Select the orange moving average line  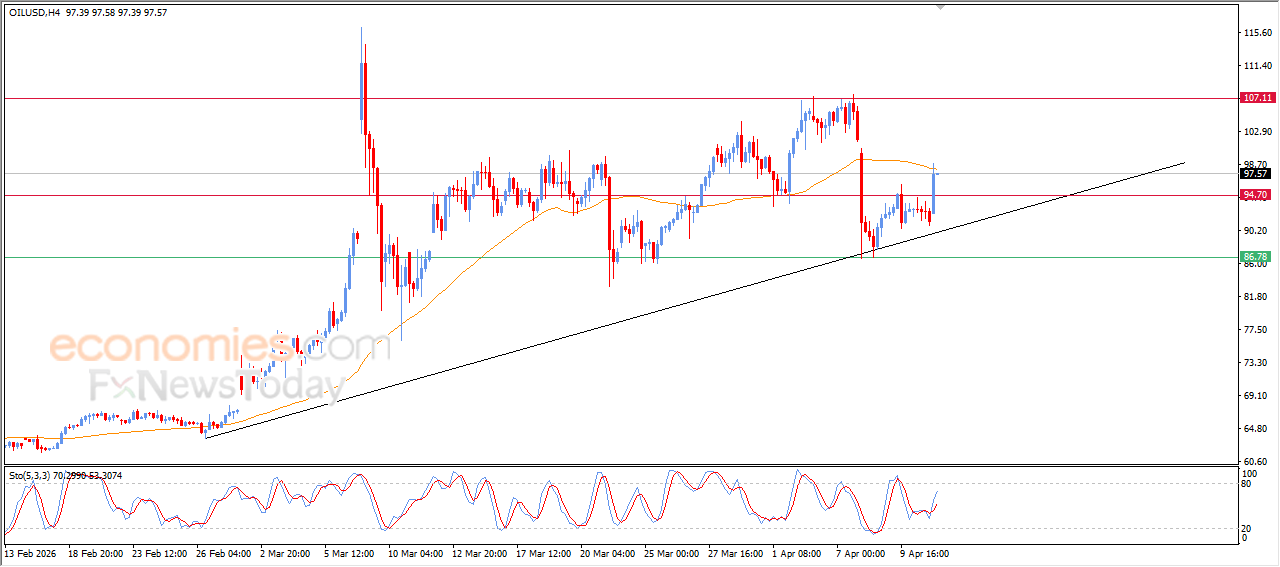(480, 247)
